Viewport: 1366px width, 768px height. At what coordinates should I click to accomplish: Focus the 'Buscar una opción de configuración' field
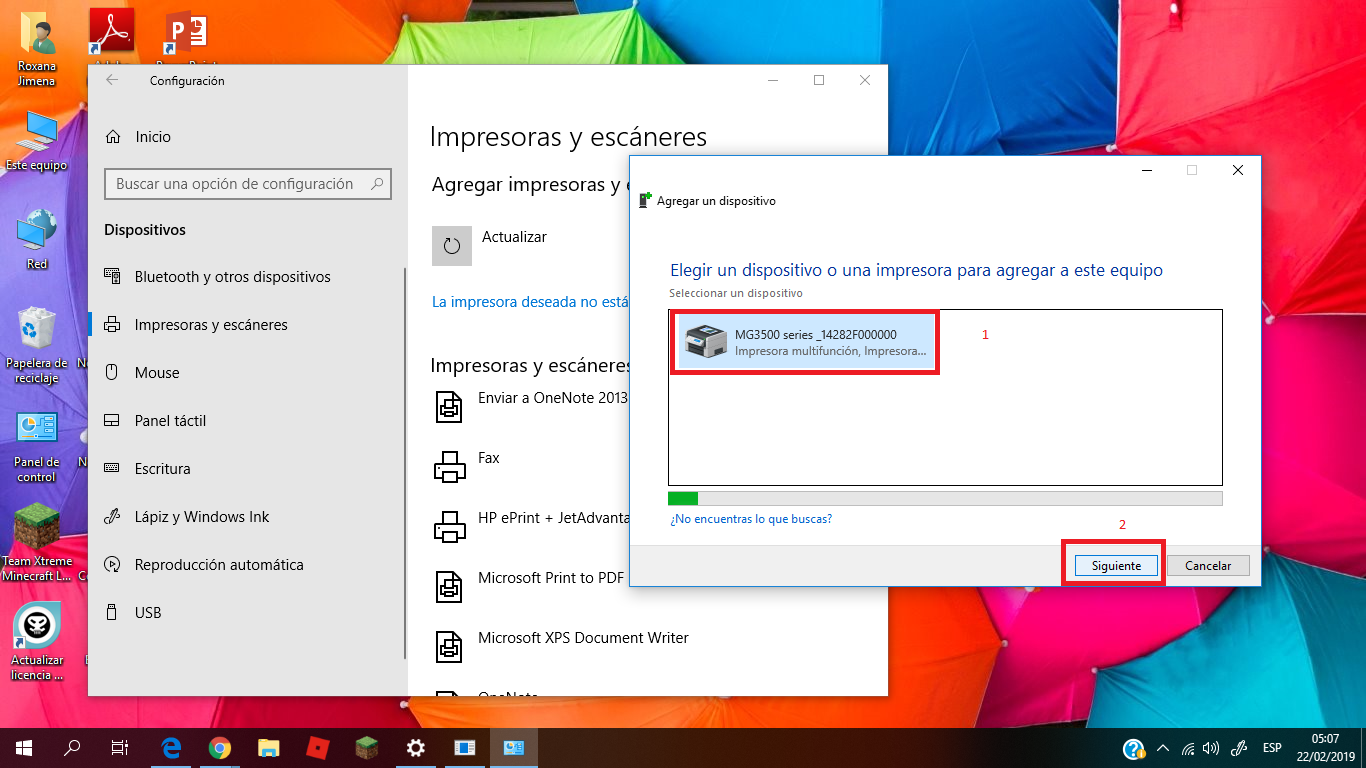coord(248,184)
